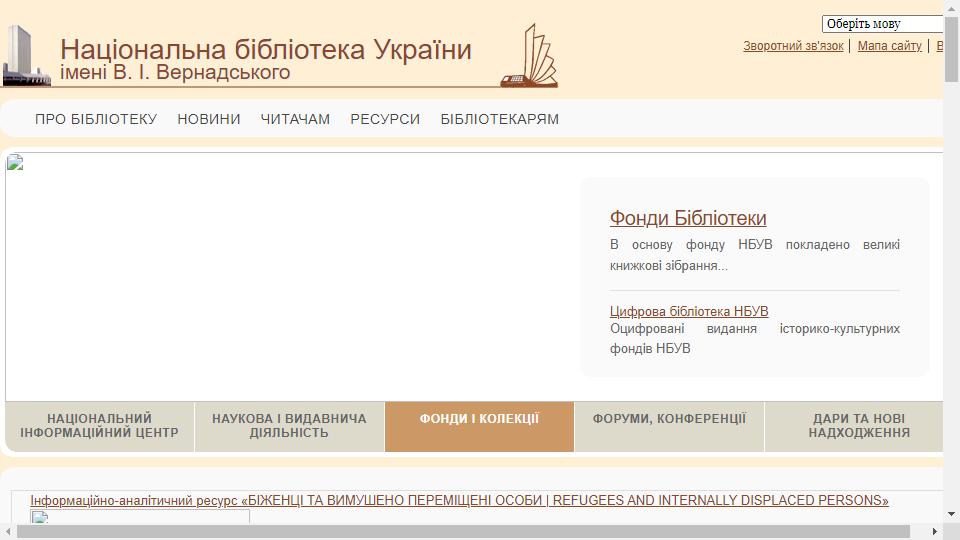
Task: Click the horizontal scrollbar thumb
Action: click(x=463, y=531)
